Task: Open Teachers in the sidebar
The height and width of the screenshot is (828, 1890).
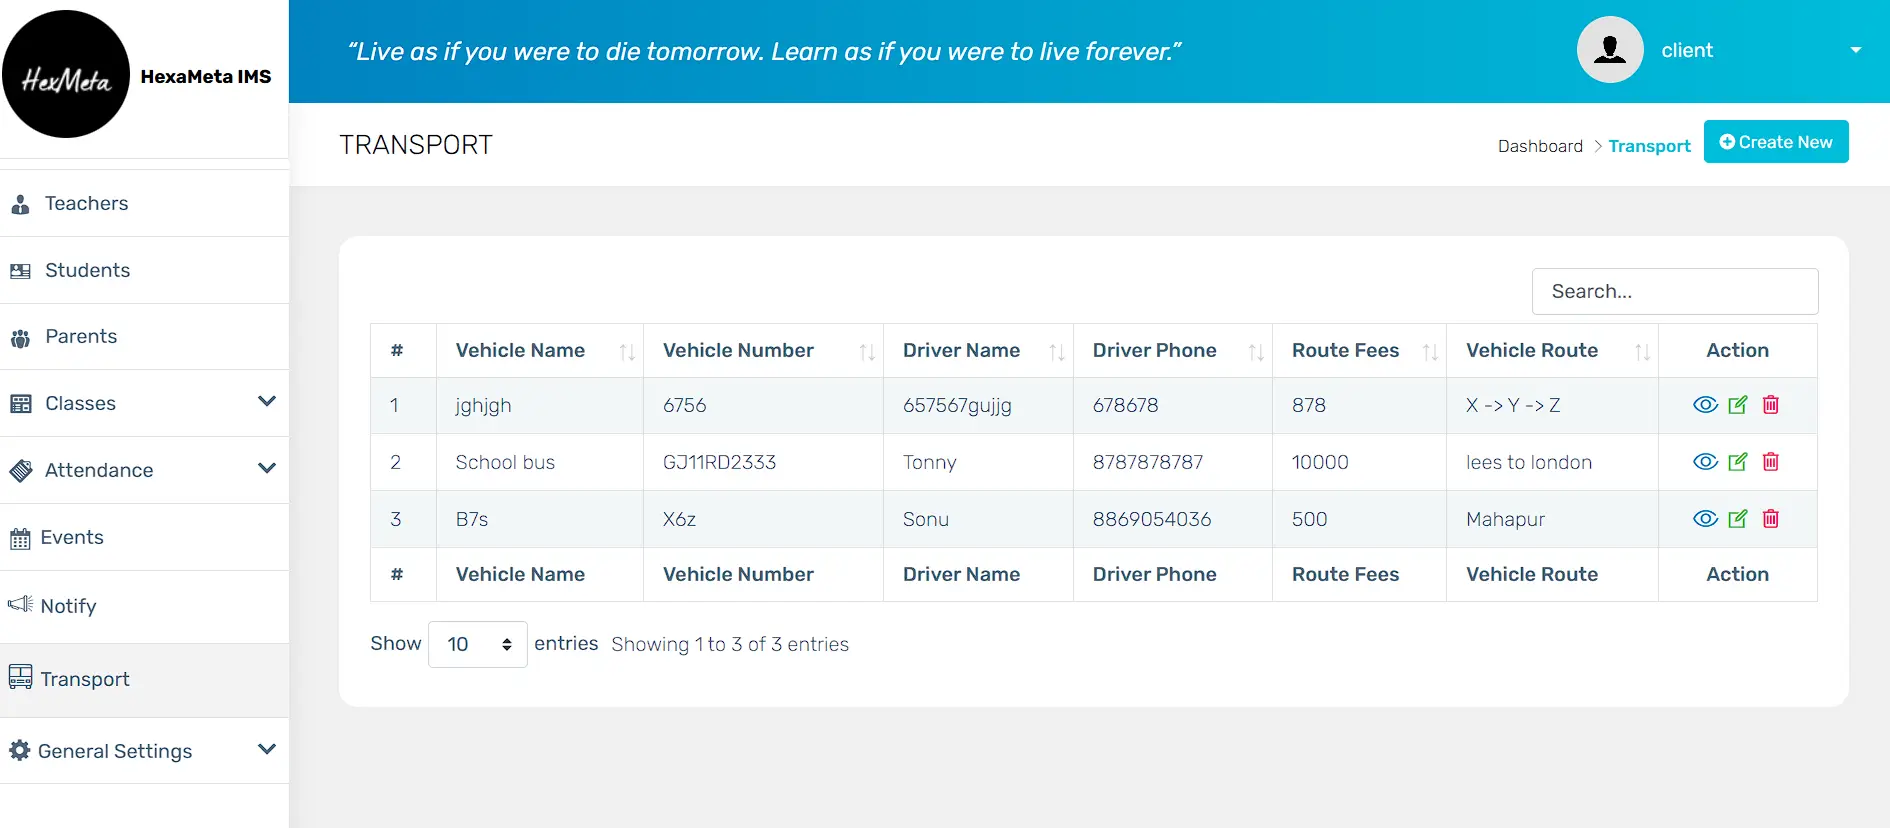Action: pos(87,204)
